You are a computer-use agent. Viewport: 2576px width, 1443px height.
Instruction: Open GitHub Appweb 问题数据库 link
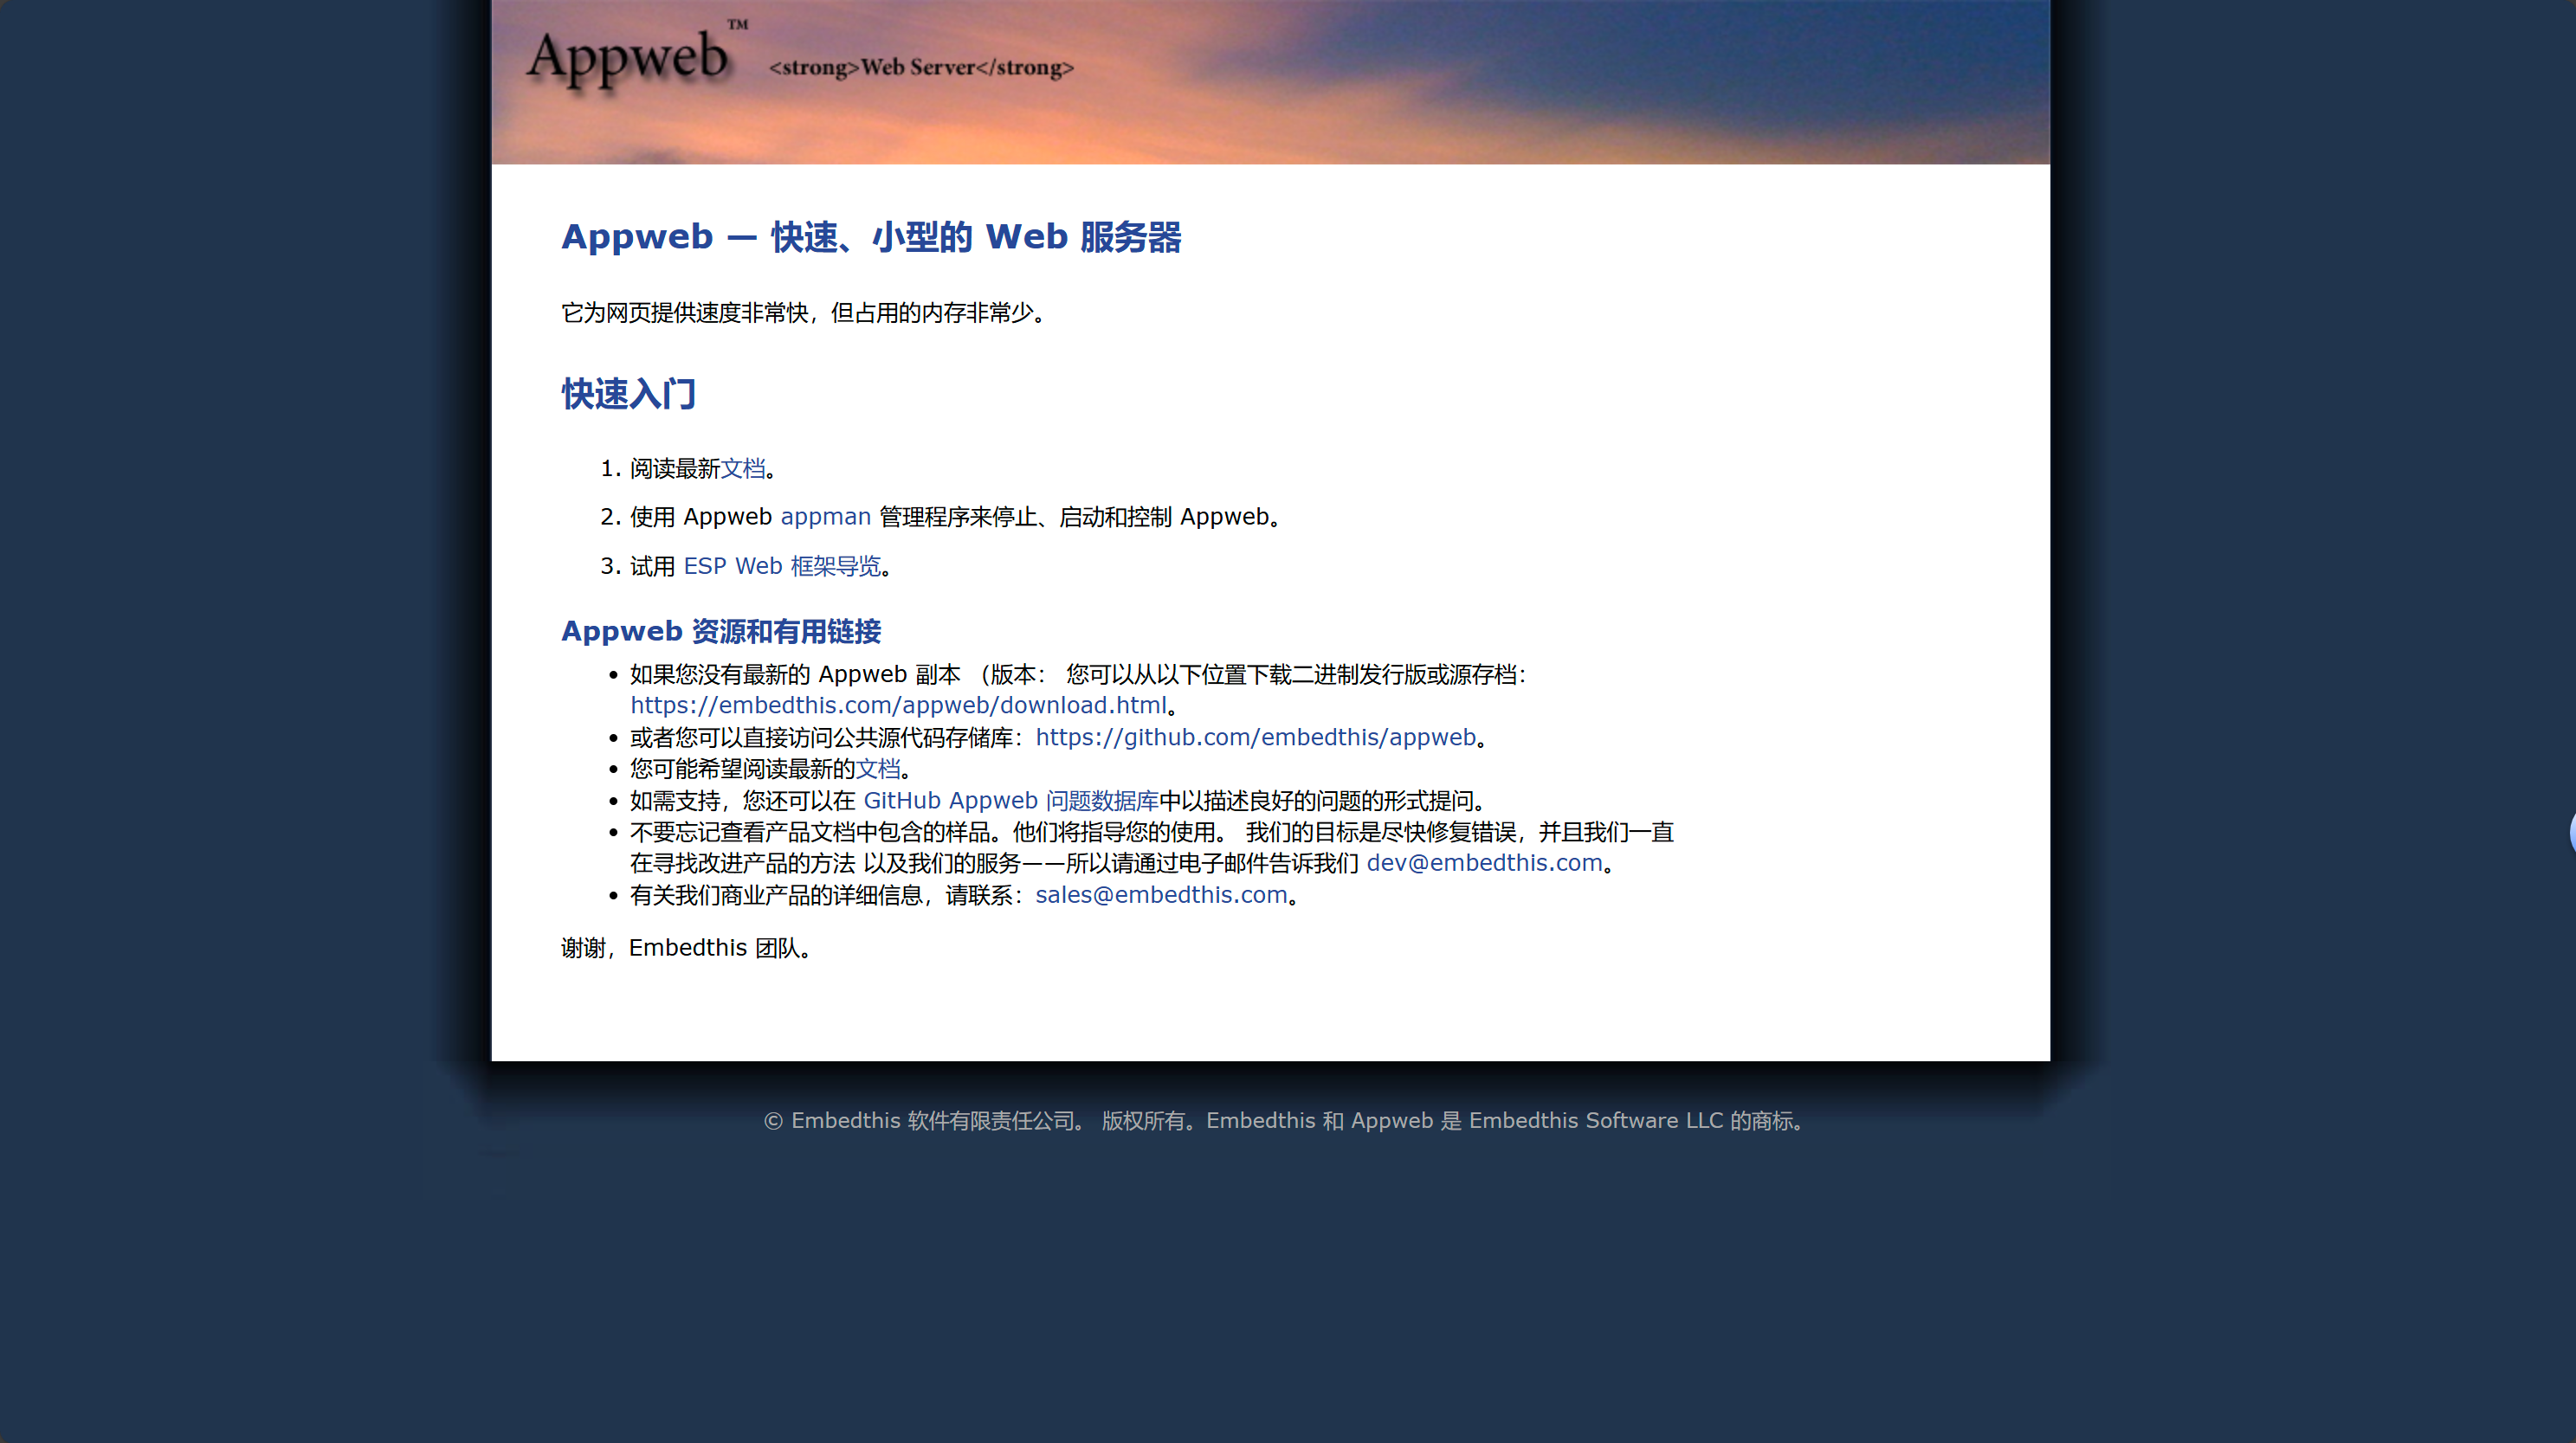click(x=1010, y=801)
